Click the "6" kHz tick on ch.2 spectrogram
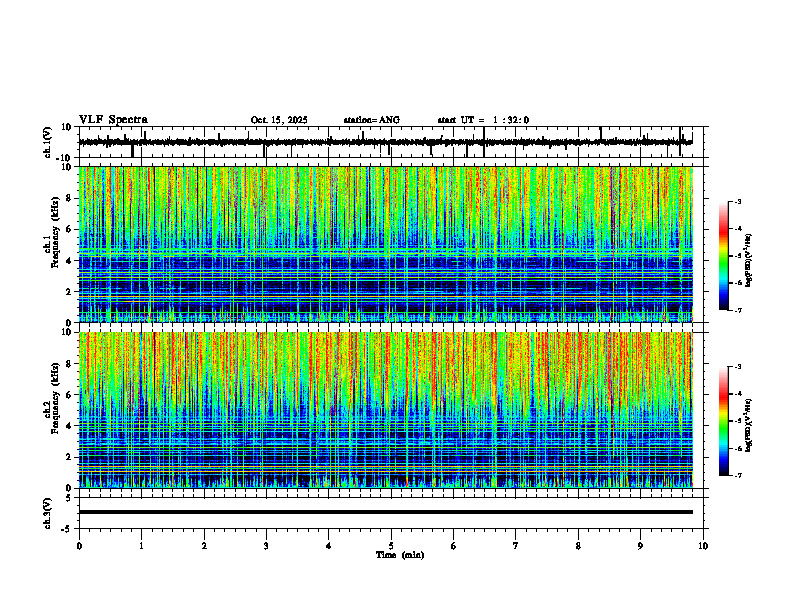The width and height of the screenshot is (792, 612). [x=69, y=394]
